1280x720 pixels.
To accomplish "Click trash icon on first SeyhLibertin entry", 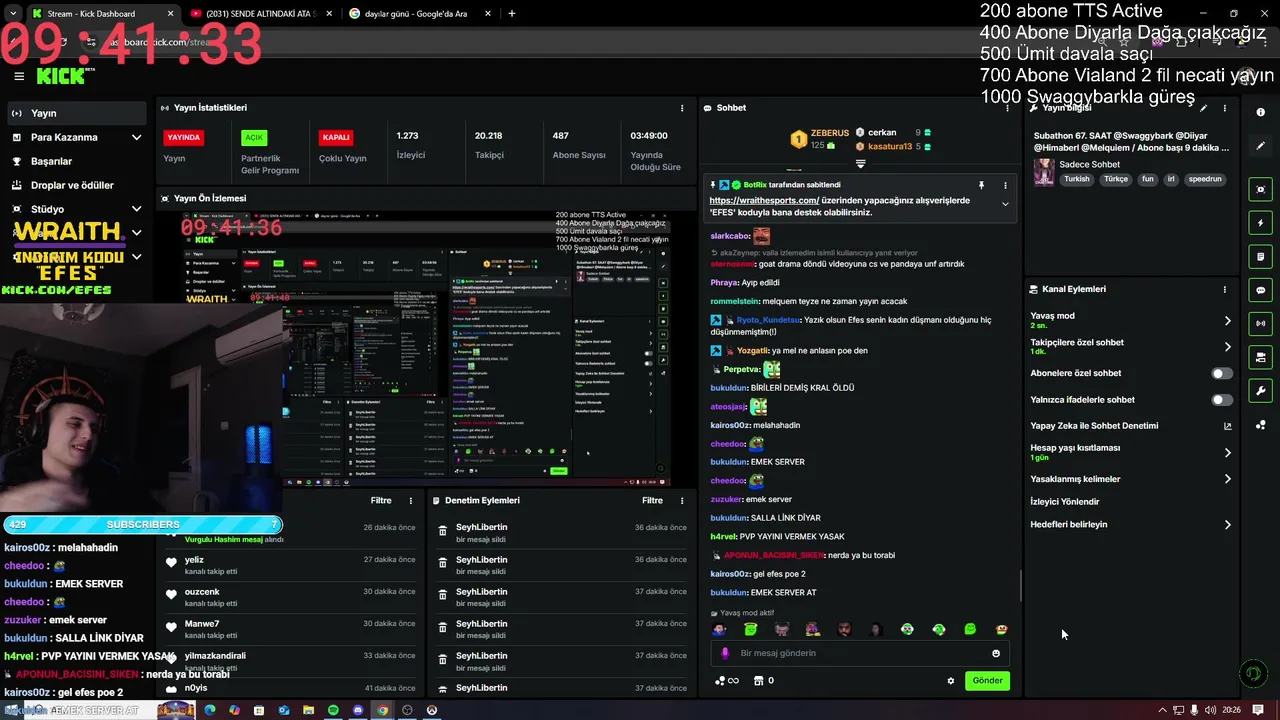I will point(443,532).
